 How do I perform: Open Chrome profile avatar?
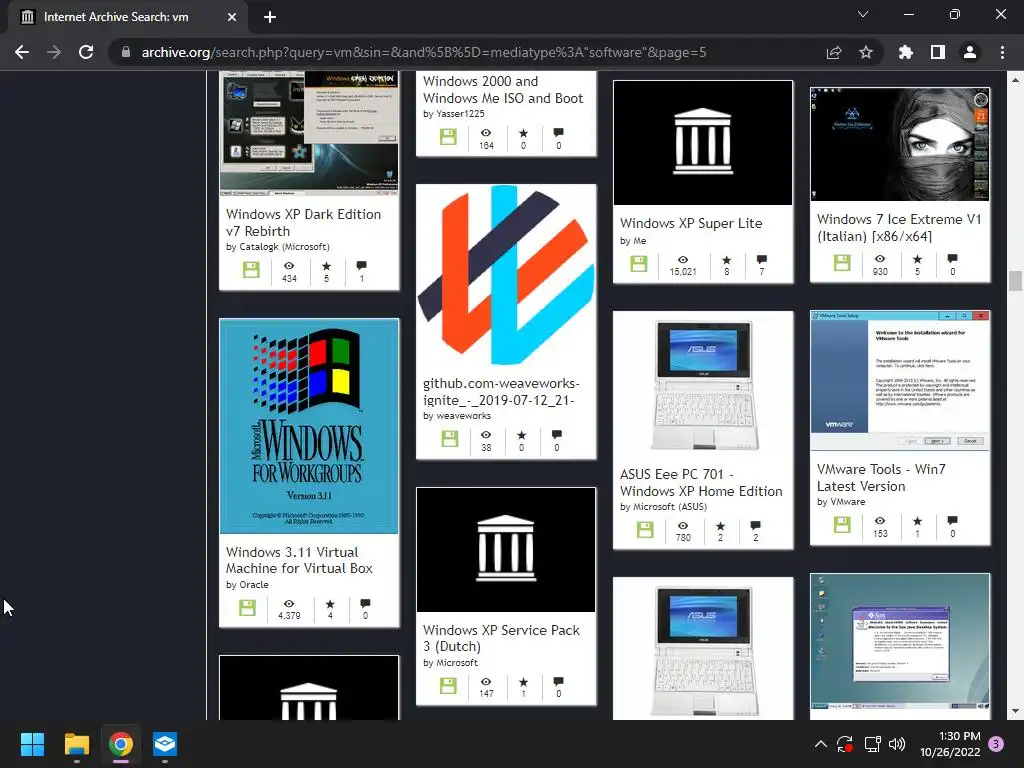pyautogui.click(x=970, y=52)
